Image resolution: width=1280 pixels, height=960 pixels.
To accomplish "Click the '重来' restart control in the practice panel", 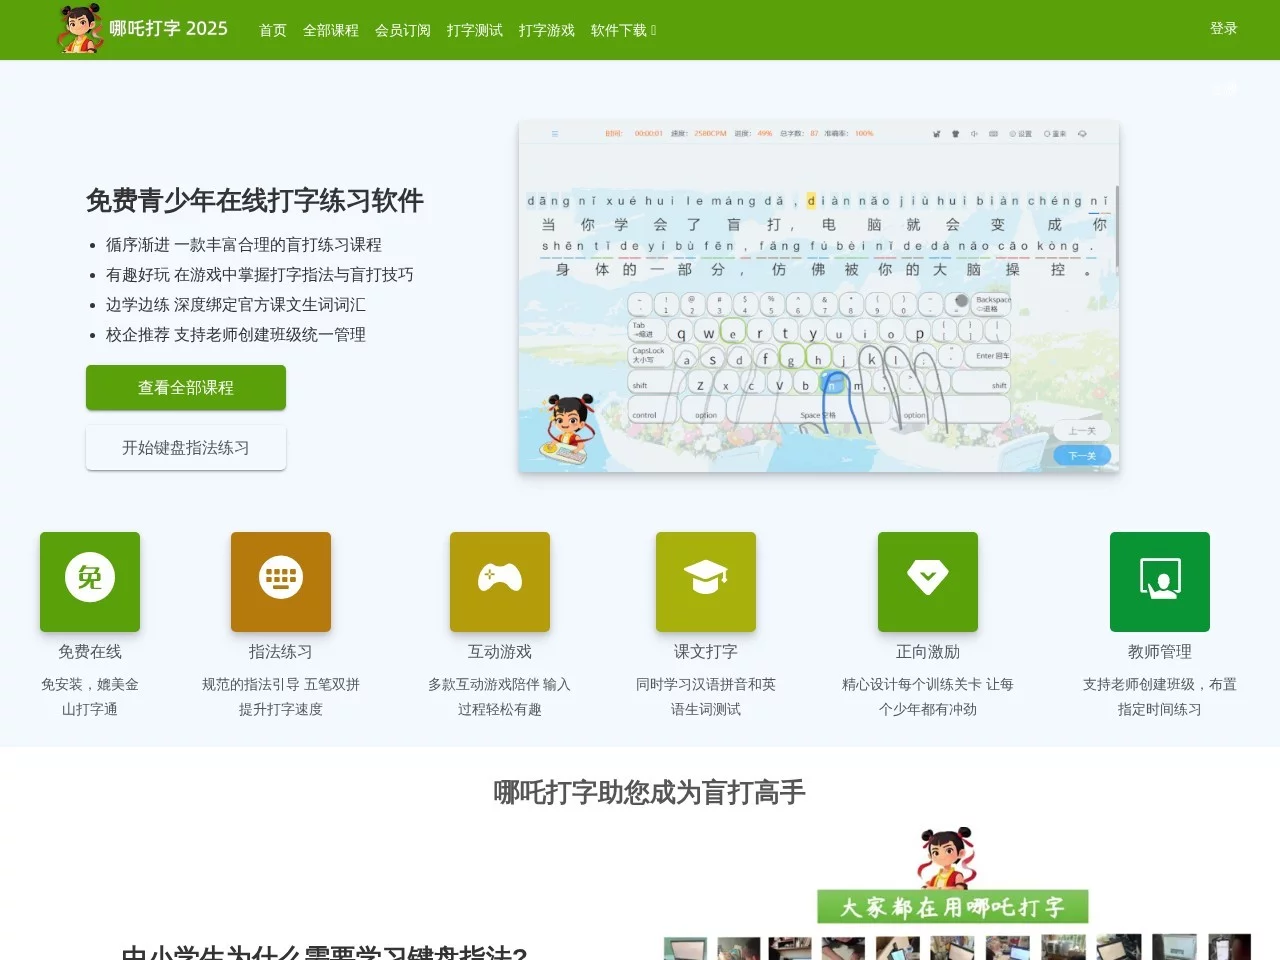I will pyautogui.click(x=1053, y=133).
